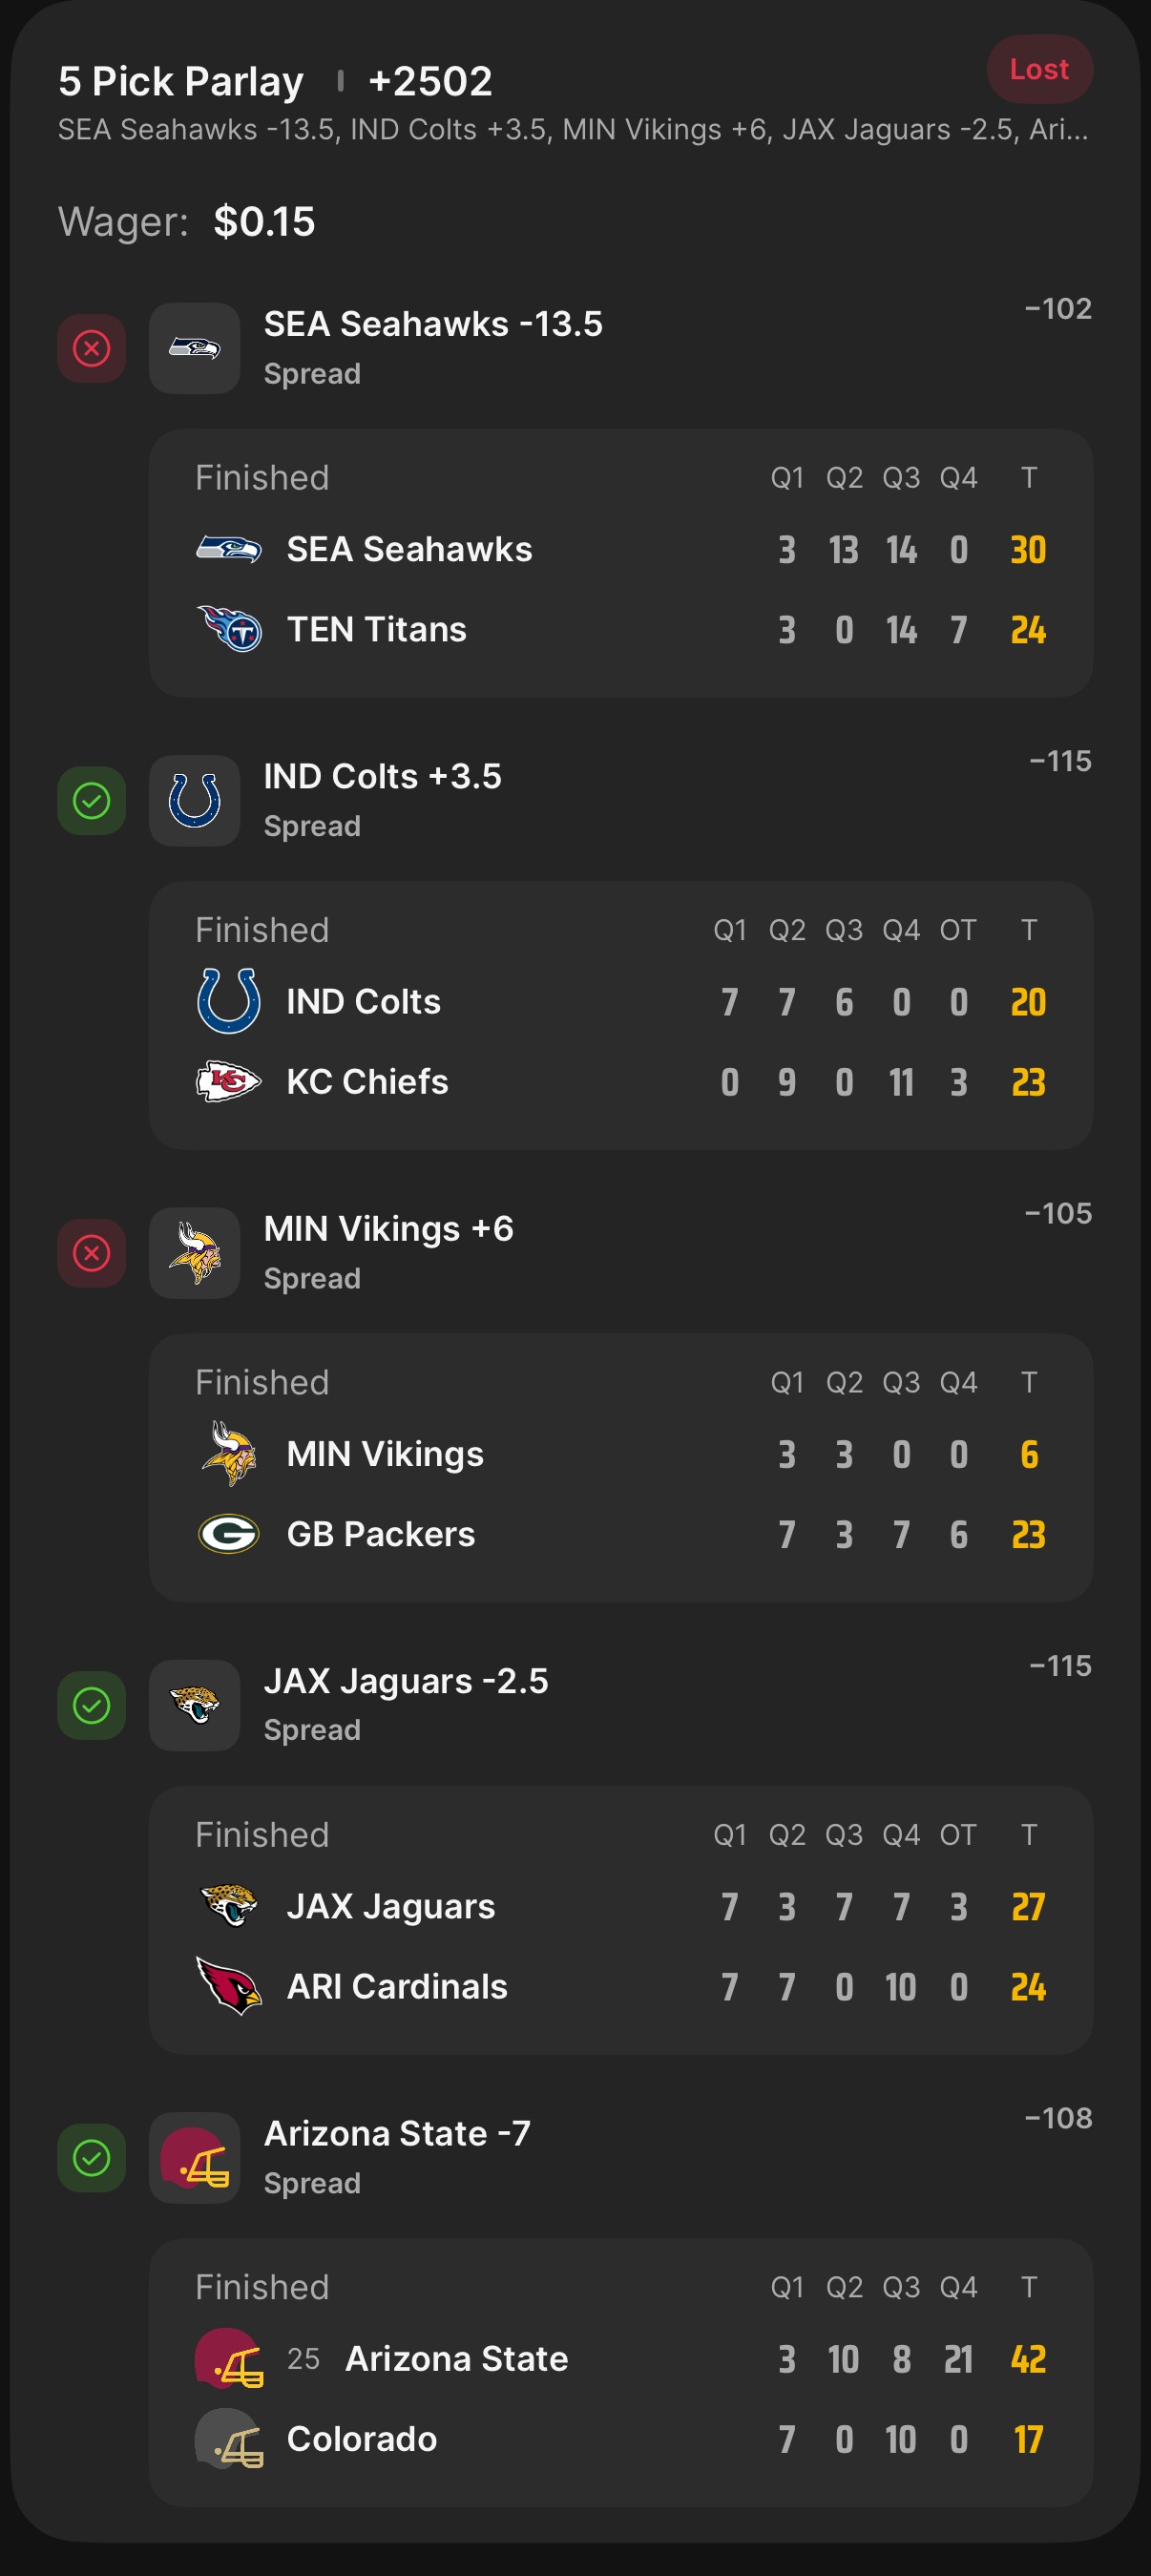1151x2576 pixels.
Task: Click the red X status on the Seahawks pick
Action: pyautogui.click(x=91, y=348)
